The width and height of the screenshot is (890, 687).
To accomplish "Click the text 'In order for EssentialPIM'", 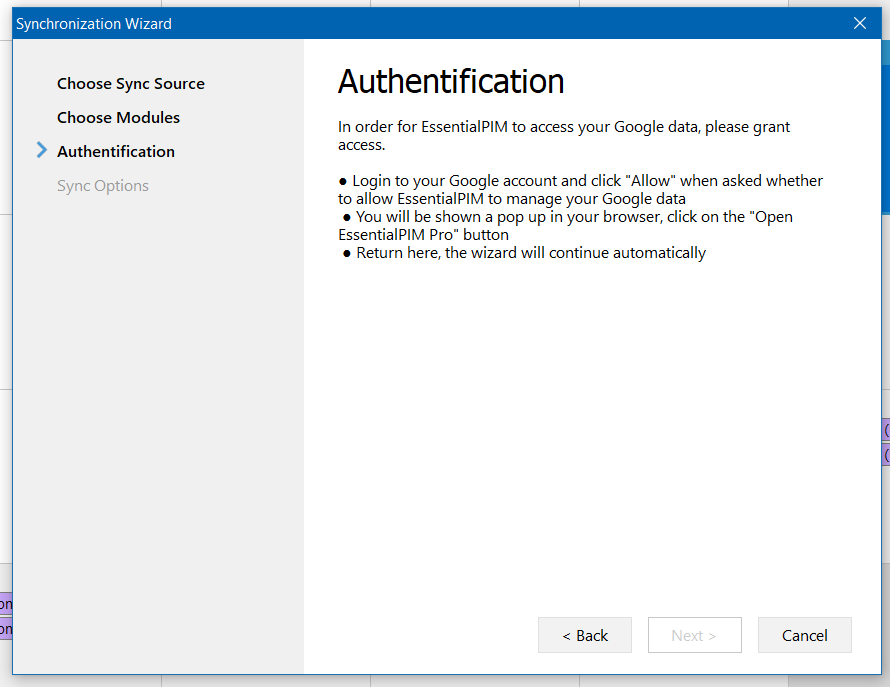I will [x=423, y=127].
